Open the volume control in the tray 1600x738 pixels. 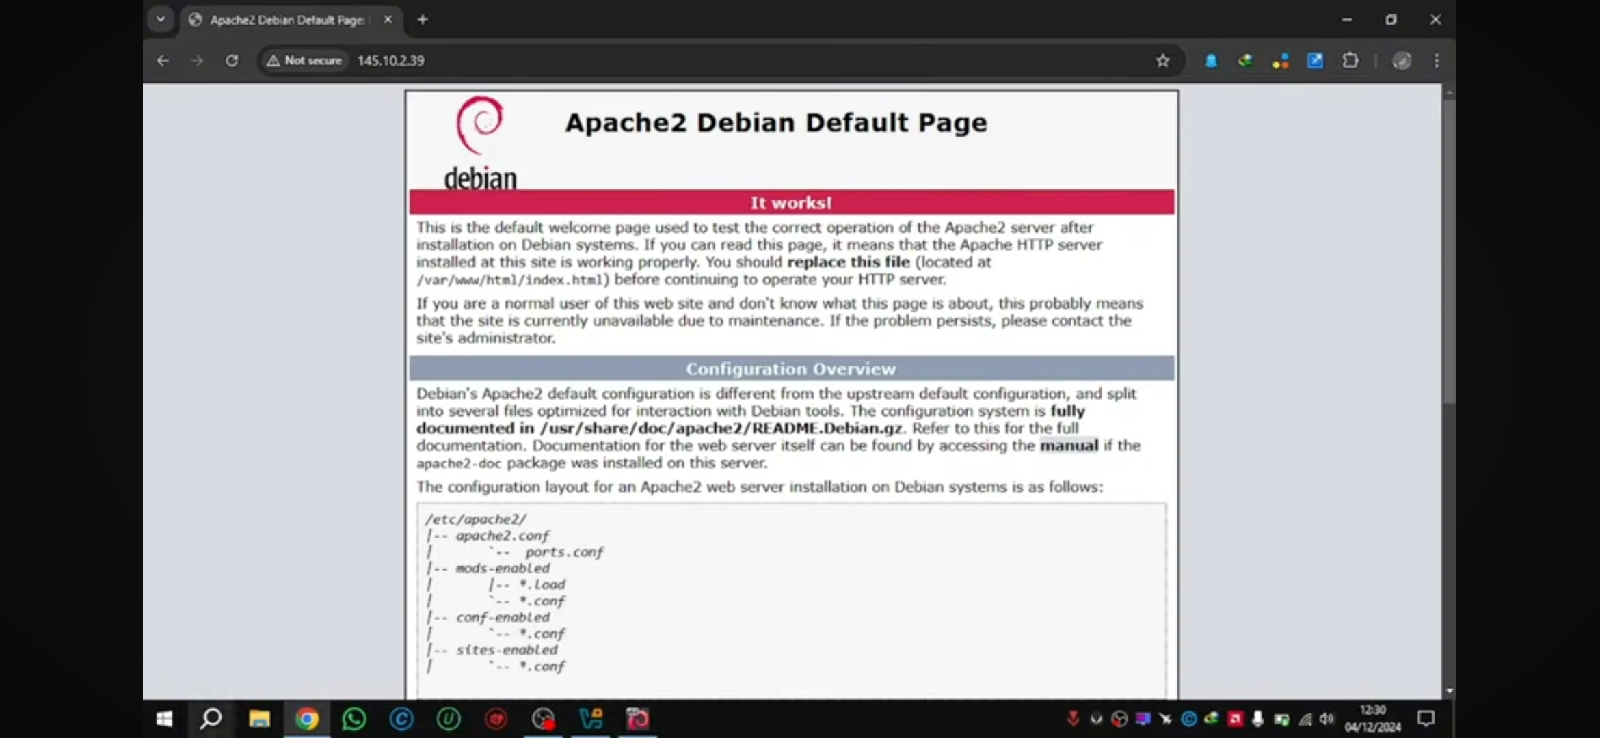1327,719
